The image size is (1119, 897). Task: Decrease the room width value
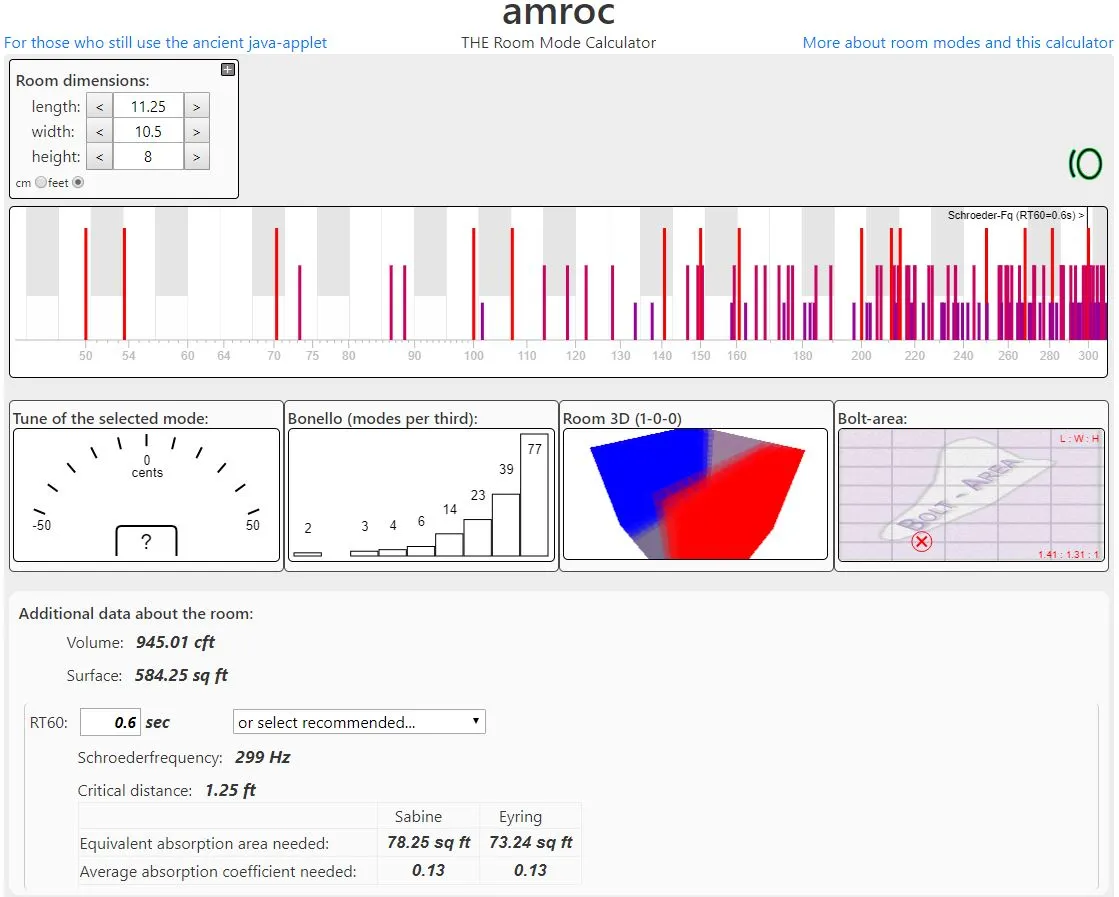tap(99, 131)
